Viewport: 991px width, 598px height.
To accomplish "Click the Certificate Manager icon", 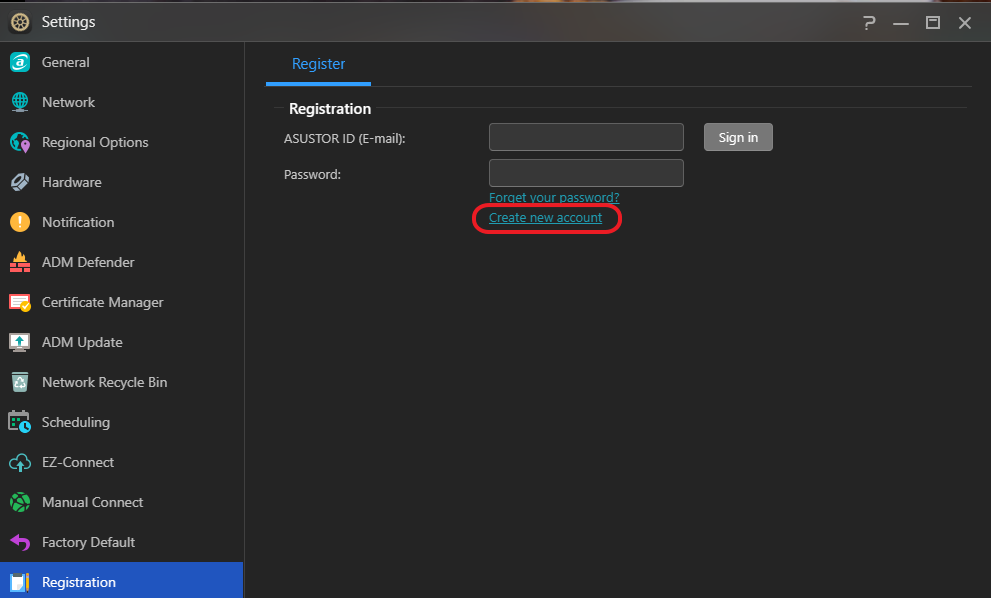I will click(20, 302).
